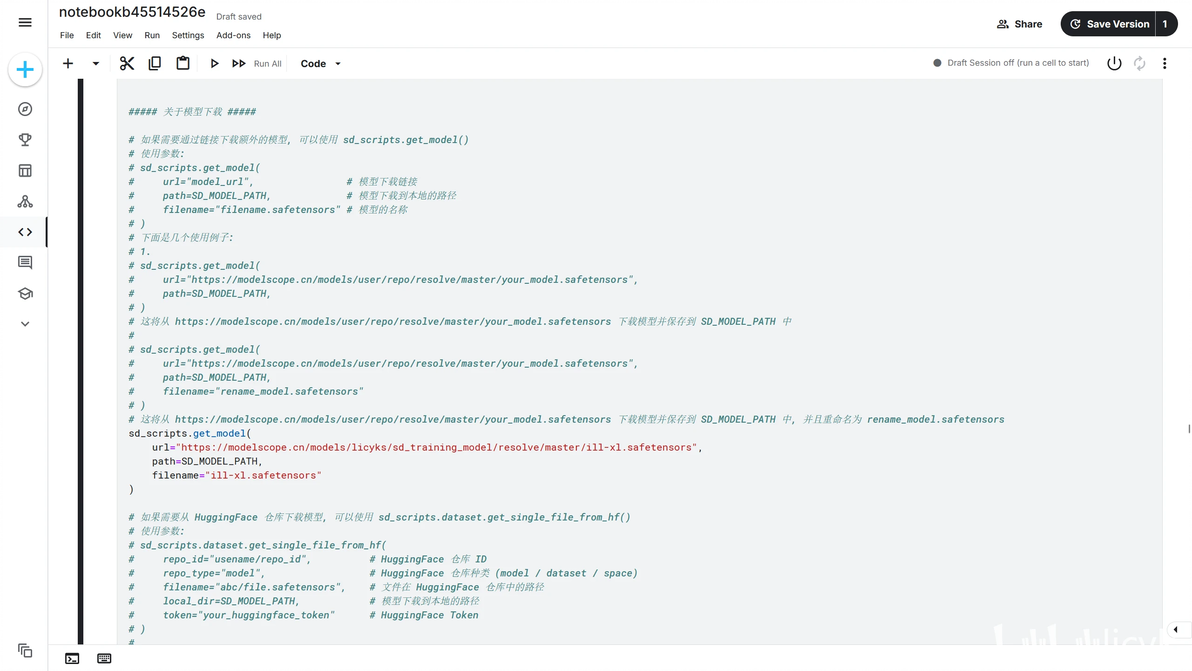Click the Save Version button
The image size is (1192, 671).
[1108, 24]
